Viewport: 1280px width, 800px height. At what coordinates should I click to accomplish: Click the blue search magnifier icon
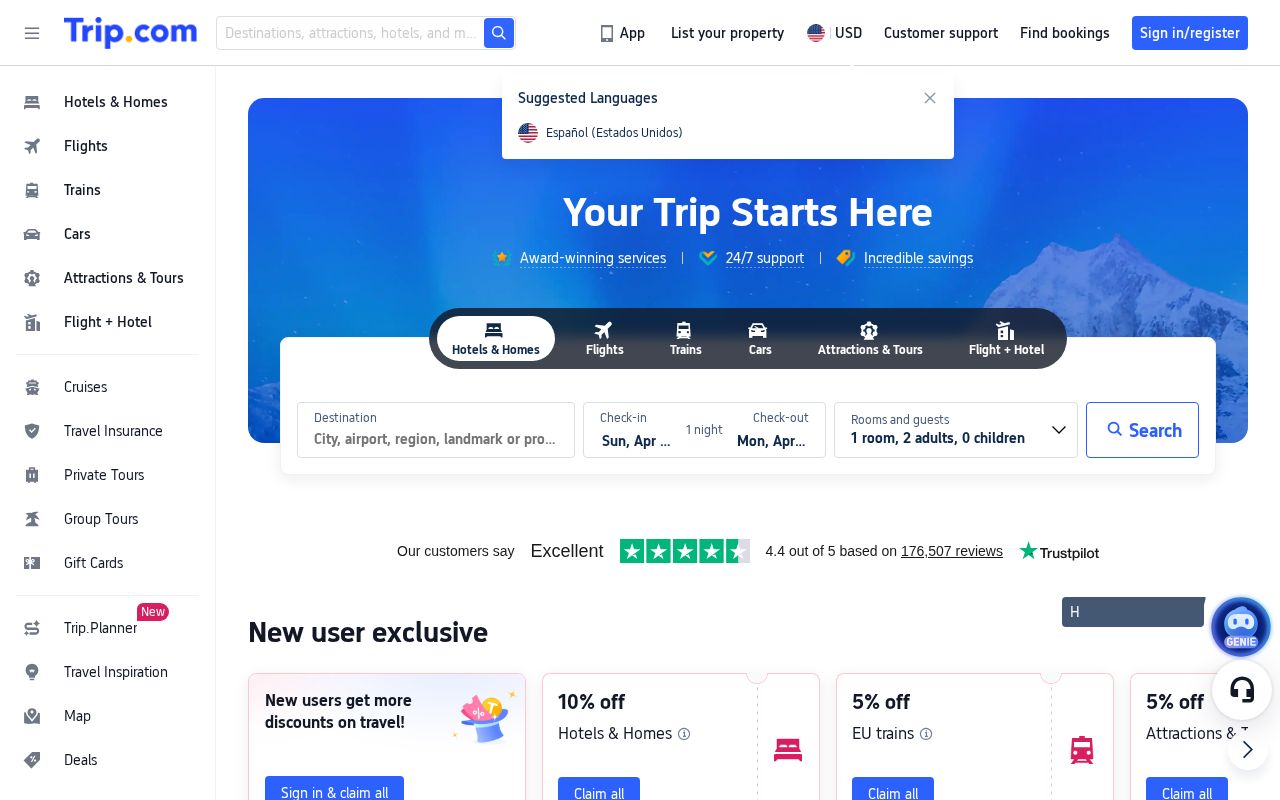tap(498, 33)
